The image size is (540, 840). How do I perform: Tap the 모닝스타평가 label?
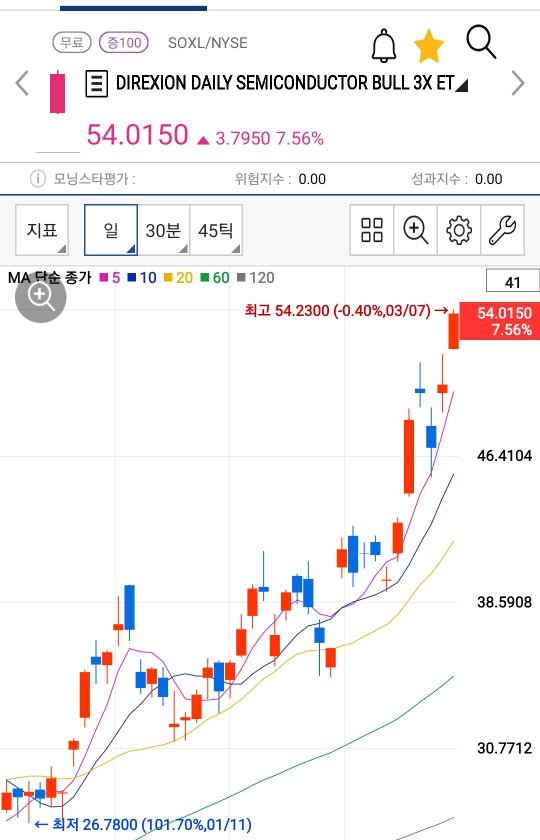click(94, 178)
